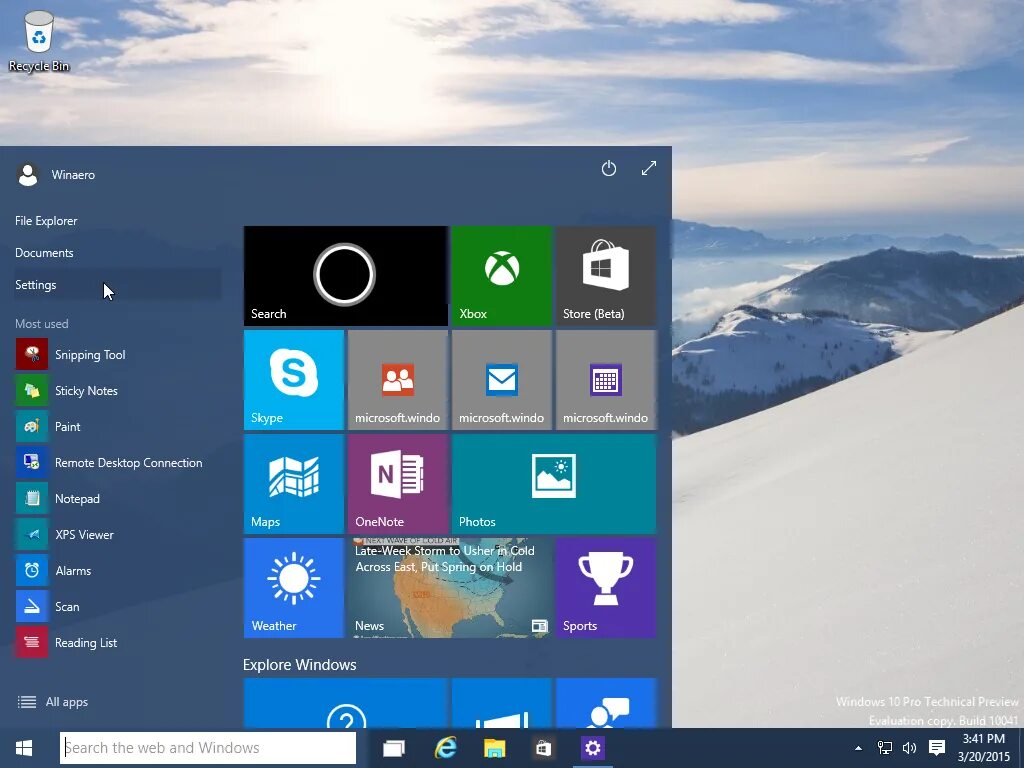Open the Alarms app entry
The height and width of the screenshot is (768, 1024).
tap(118, 570)
